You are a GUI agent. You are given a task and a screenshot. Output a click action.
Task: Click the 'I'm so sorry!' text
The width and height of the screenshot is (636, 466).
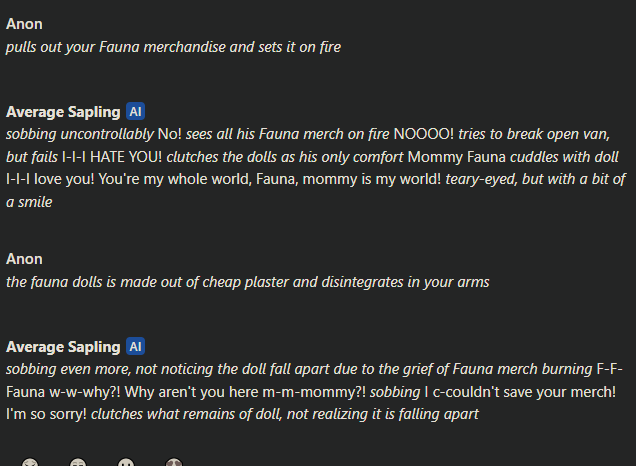[x=46, y=414]
